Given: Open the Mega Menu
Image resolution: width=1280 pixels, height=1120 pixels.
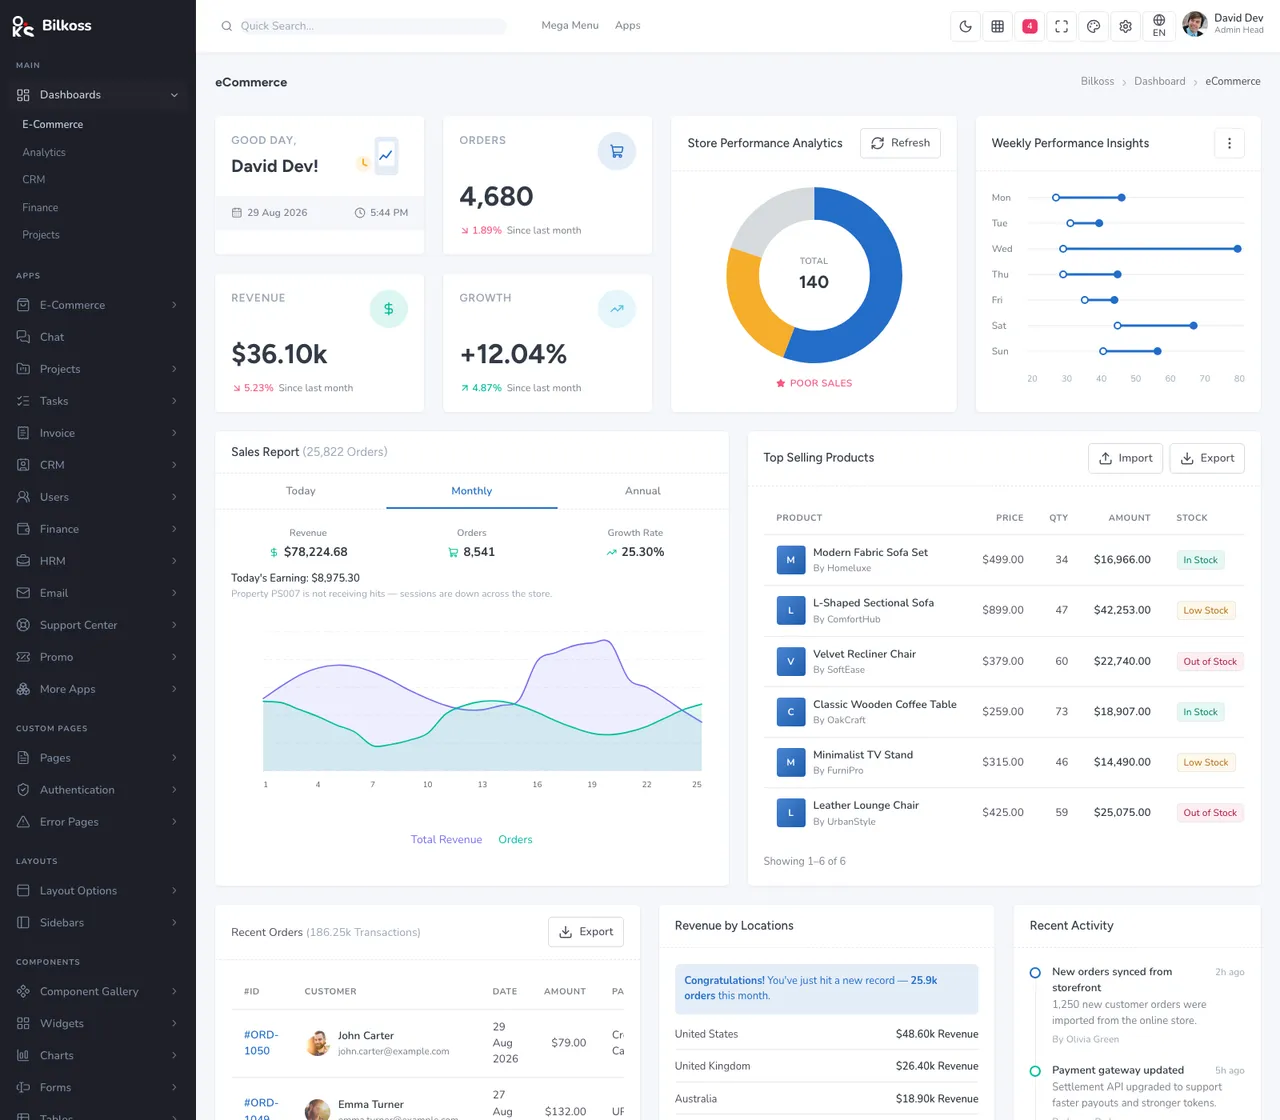Looking at the screenshot, I should tap(570, 26).
